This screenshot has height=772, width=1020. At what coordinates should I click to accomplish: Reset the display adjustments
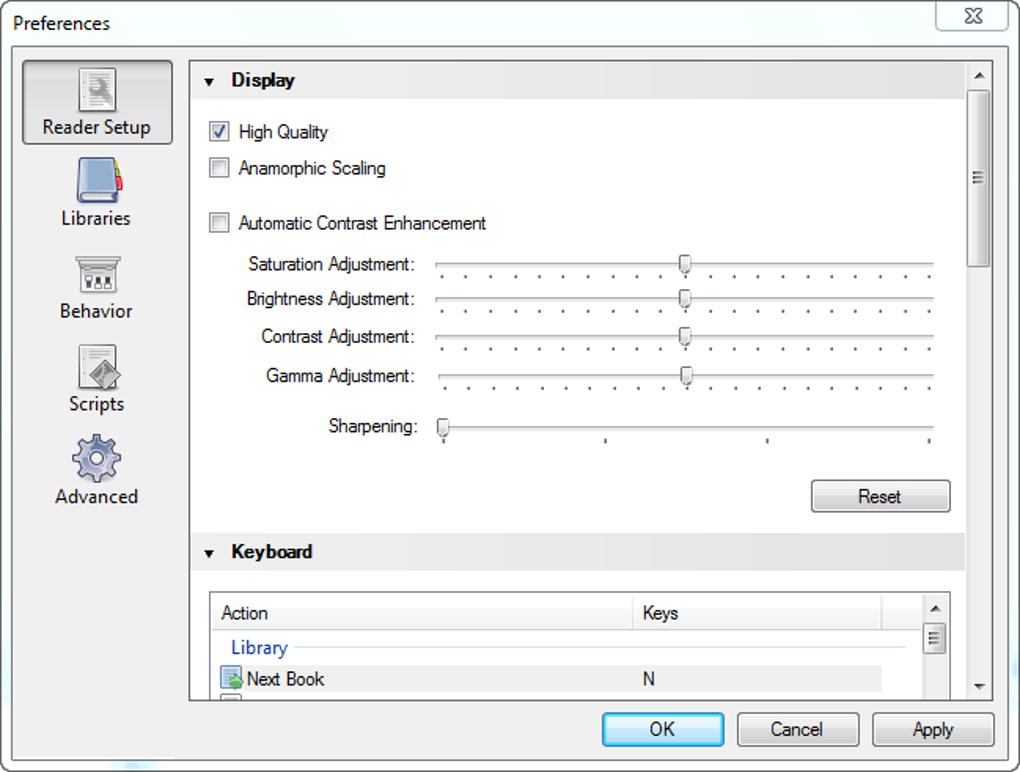[880, 496]
